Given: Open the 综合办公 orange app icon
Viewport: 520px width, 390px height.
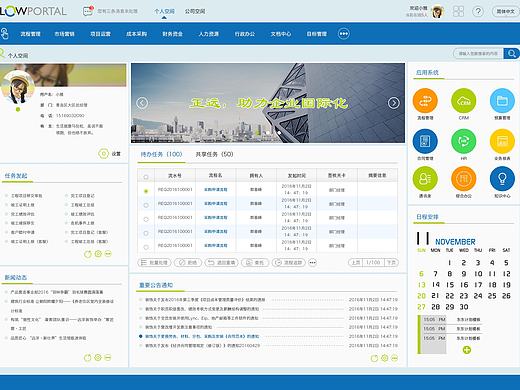Looking at the screenshot, I should tap(464, 179).
